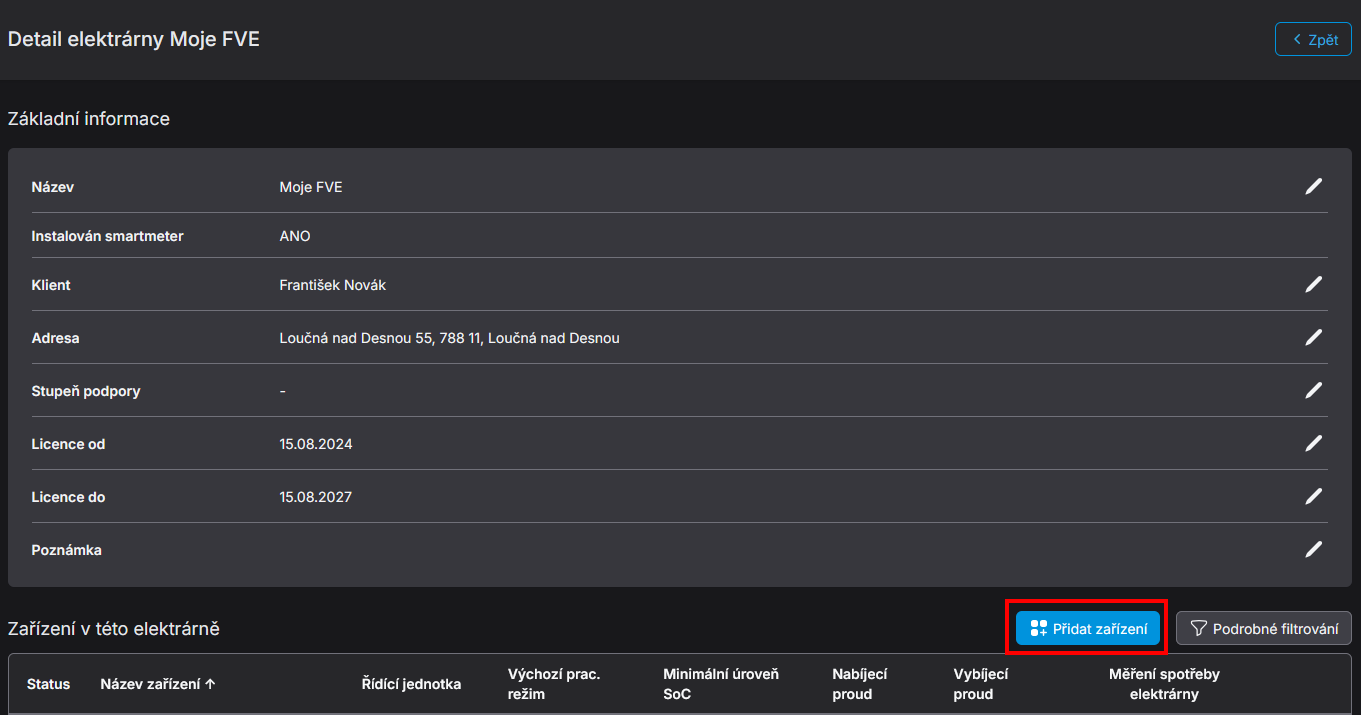Edit the Poznámka note field

coord(1313,549)
